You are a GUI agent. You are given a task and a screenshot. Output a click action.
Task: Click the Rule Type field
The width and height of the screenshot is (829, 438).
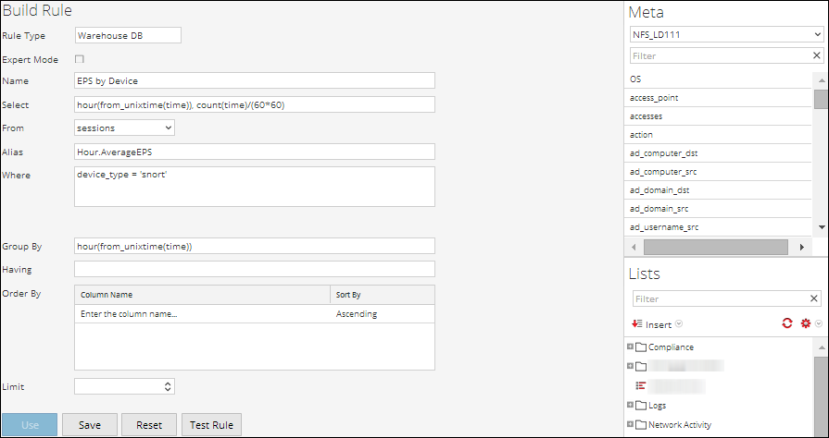128,35
